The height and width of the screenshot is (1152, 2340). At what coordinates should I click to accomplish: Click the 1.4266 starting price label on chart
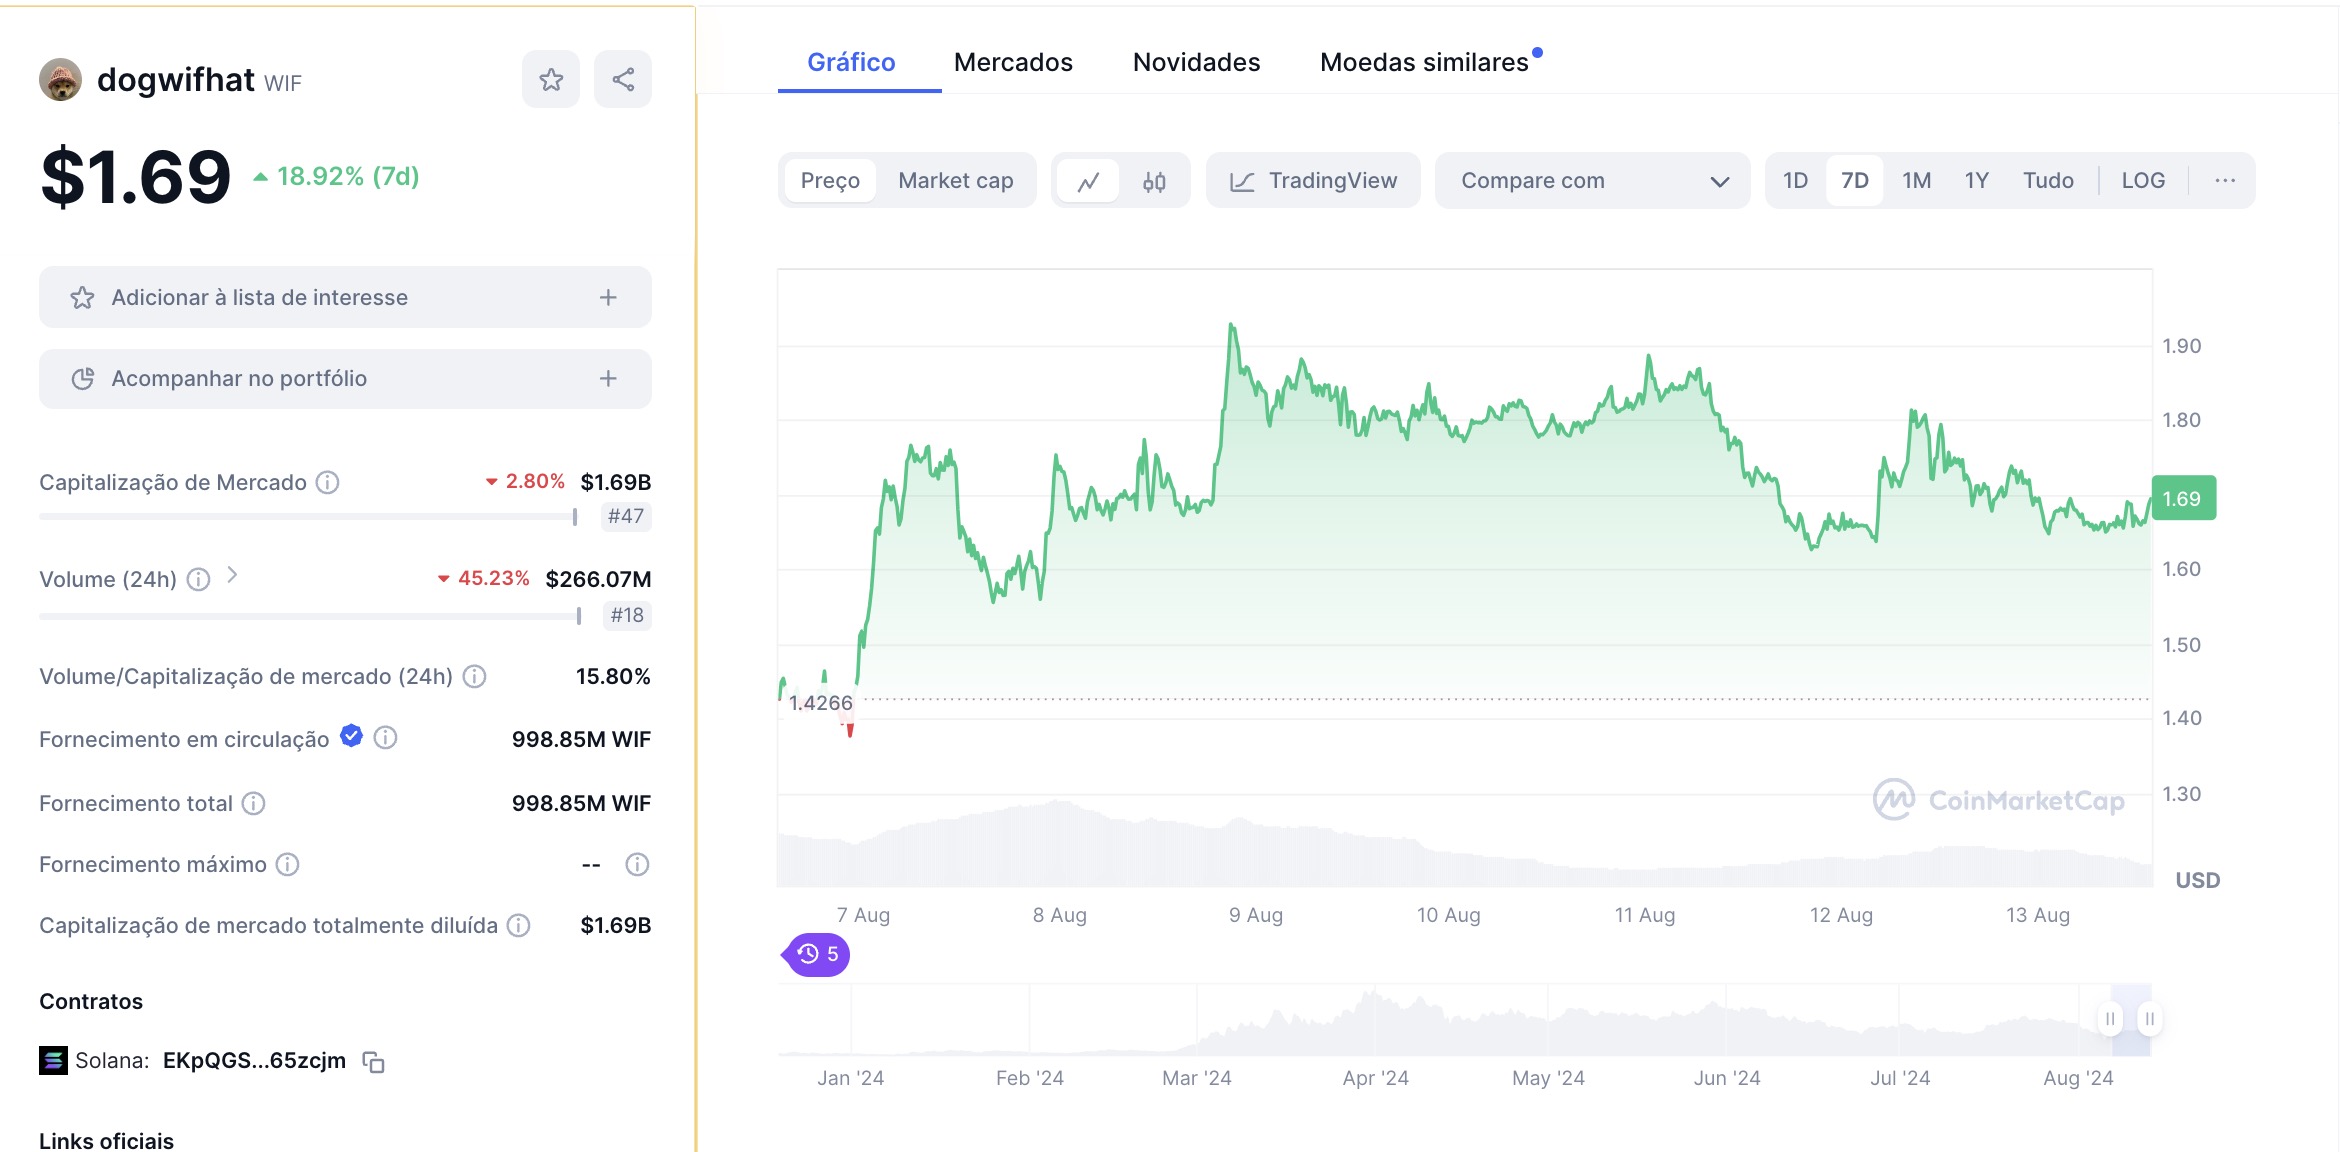(x=820, y=703)
